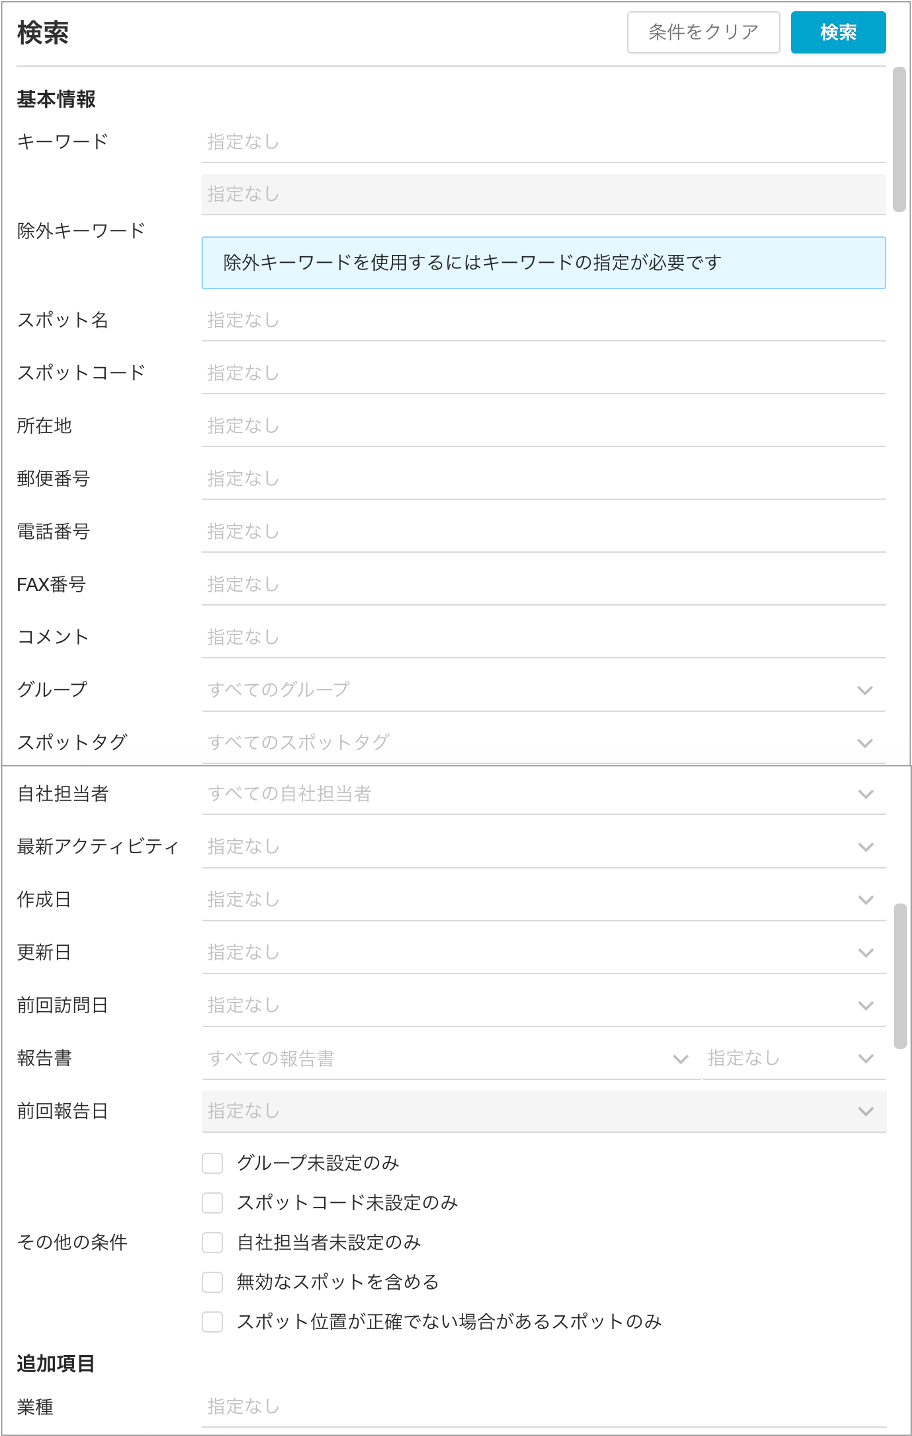Open the 自社担当者 dropdown
The image size is (912, 1436).
865,794
